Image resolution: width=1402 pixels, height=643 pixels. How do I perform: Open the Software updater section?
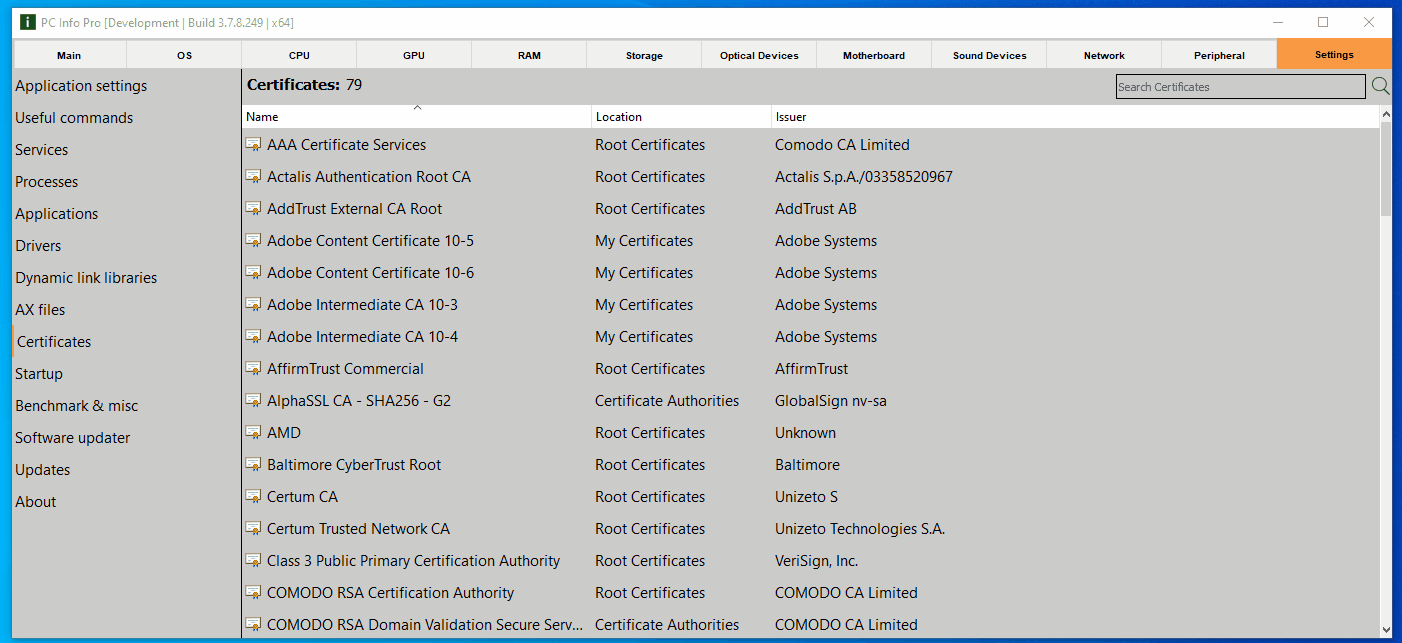pyautogui.click(x=73, y=438)
